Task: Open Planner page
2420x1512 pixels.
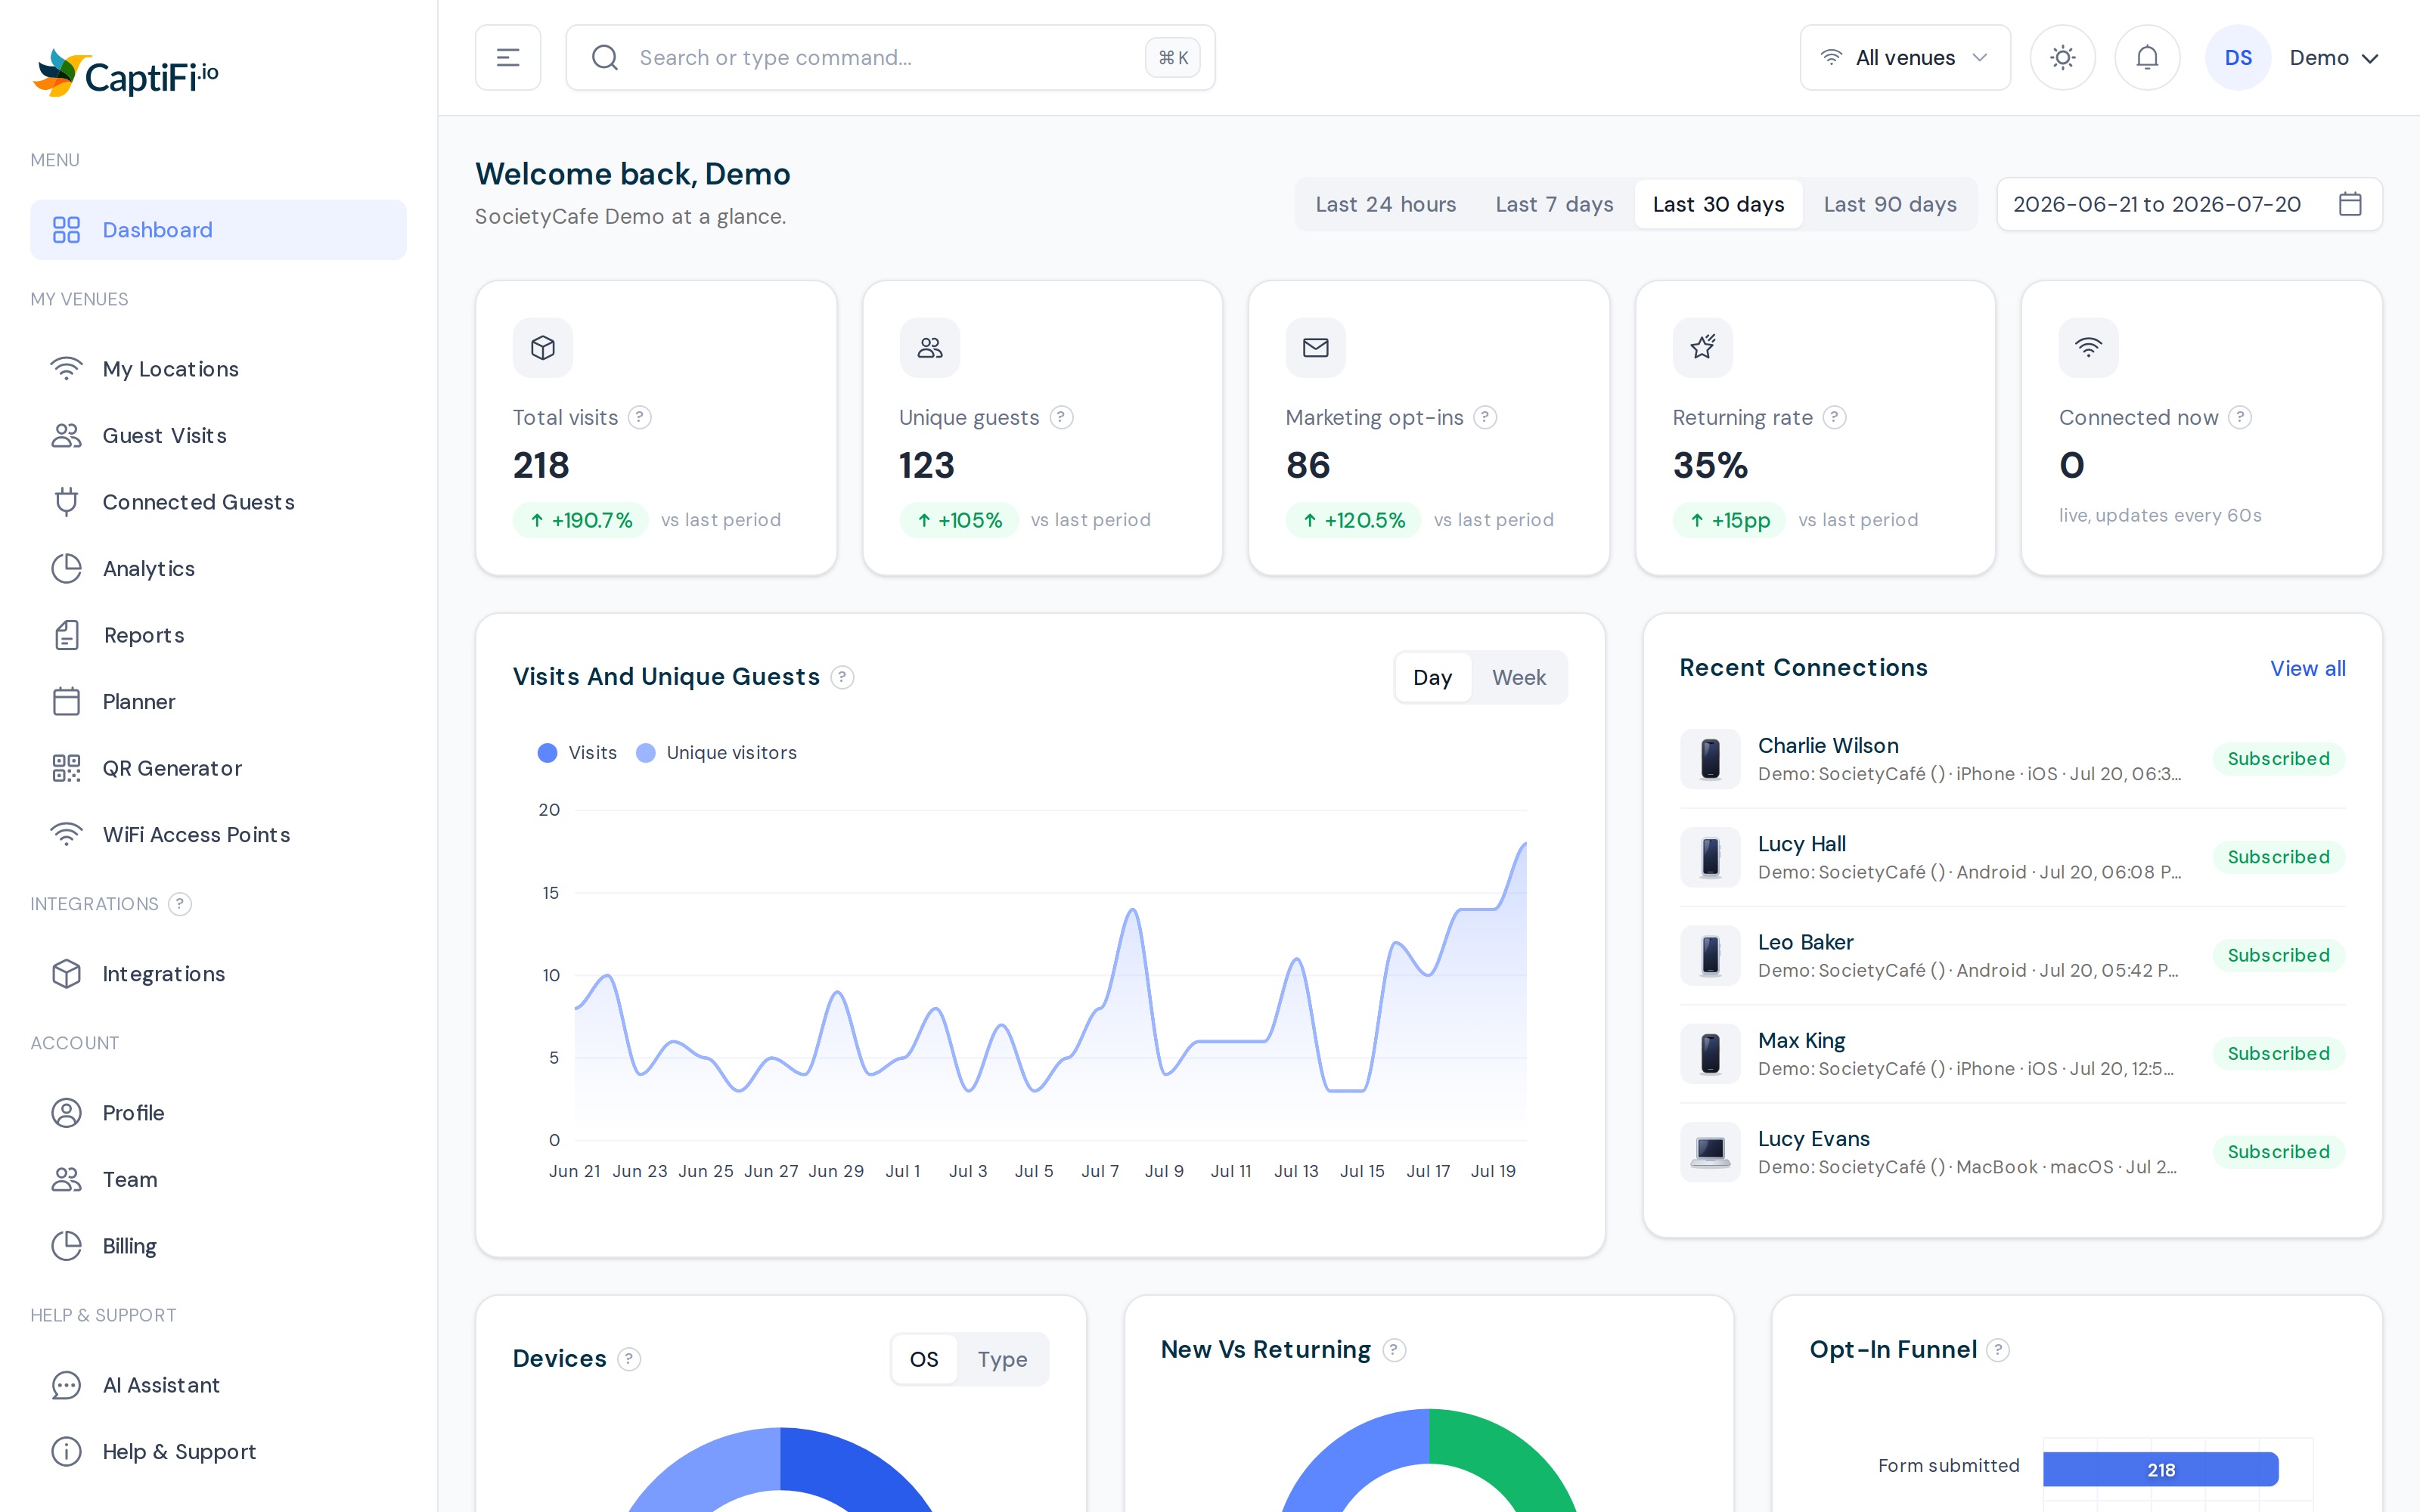Action: pyautogui.click(x=218, y=702)
